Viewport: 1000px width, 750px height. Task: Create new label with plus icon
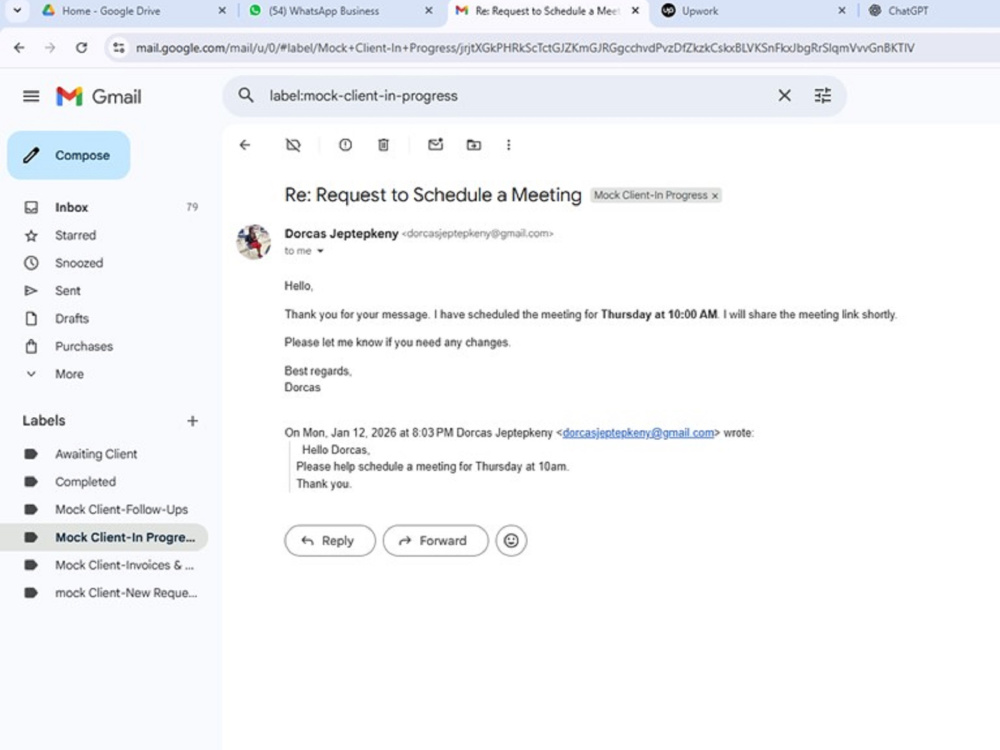click(193, 421)
